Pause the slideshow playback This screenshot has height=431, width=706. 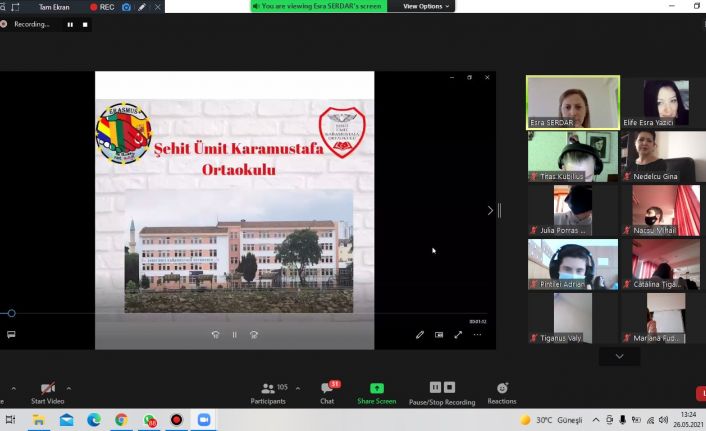pos(235,335)
